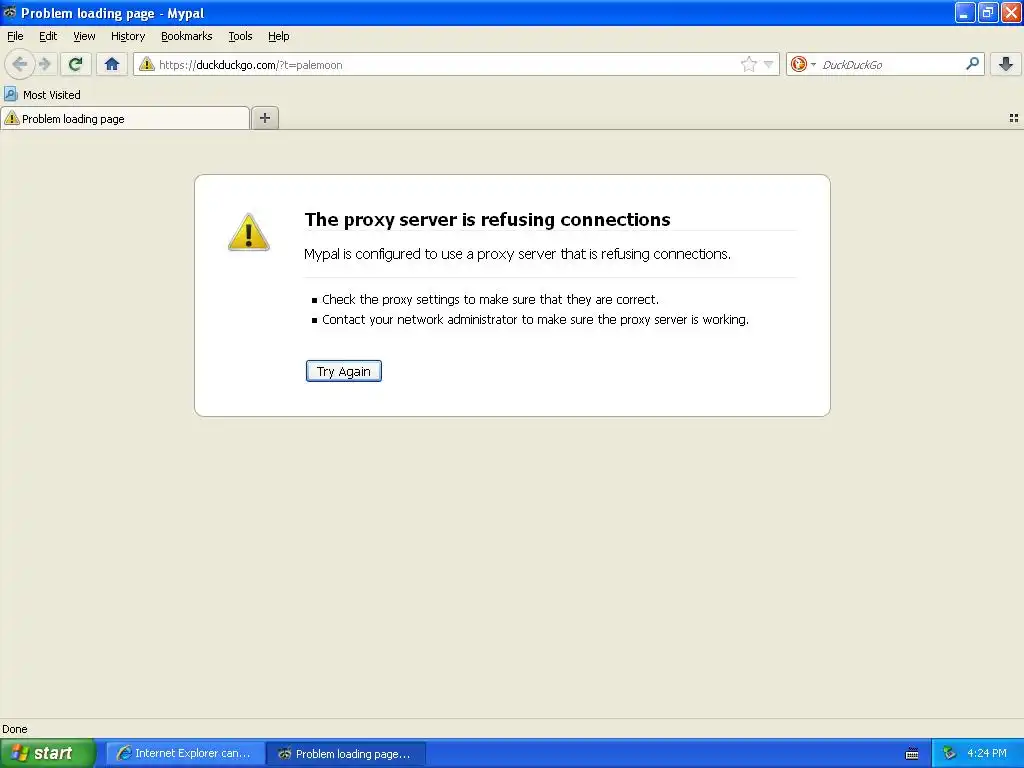1024x768 pixels.
Task: Click the 4:24 PM system clock
Action: pyautogui.click(x=987, y=753)
